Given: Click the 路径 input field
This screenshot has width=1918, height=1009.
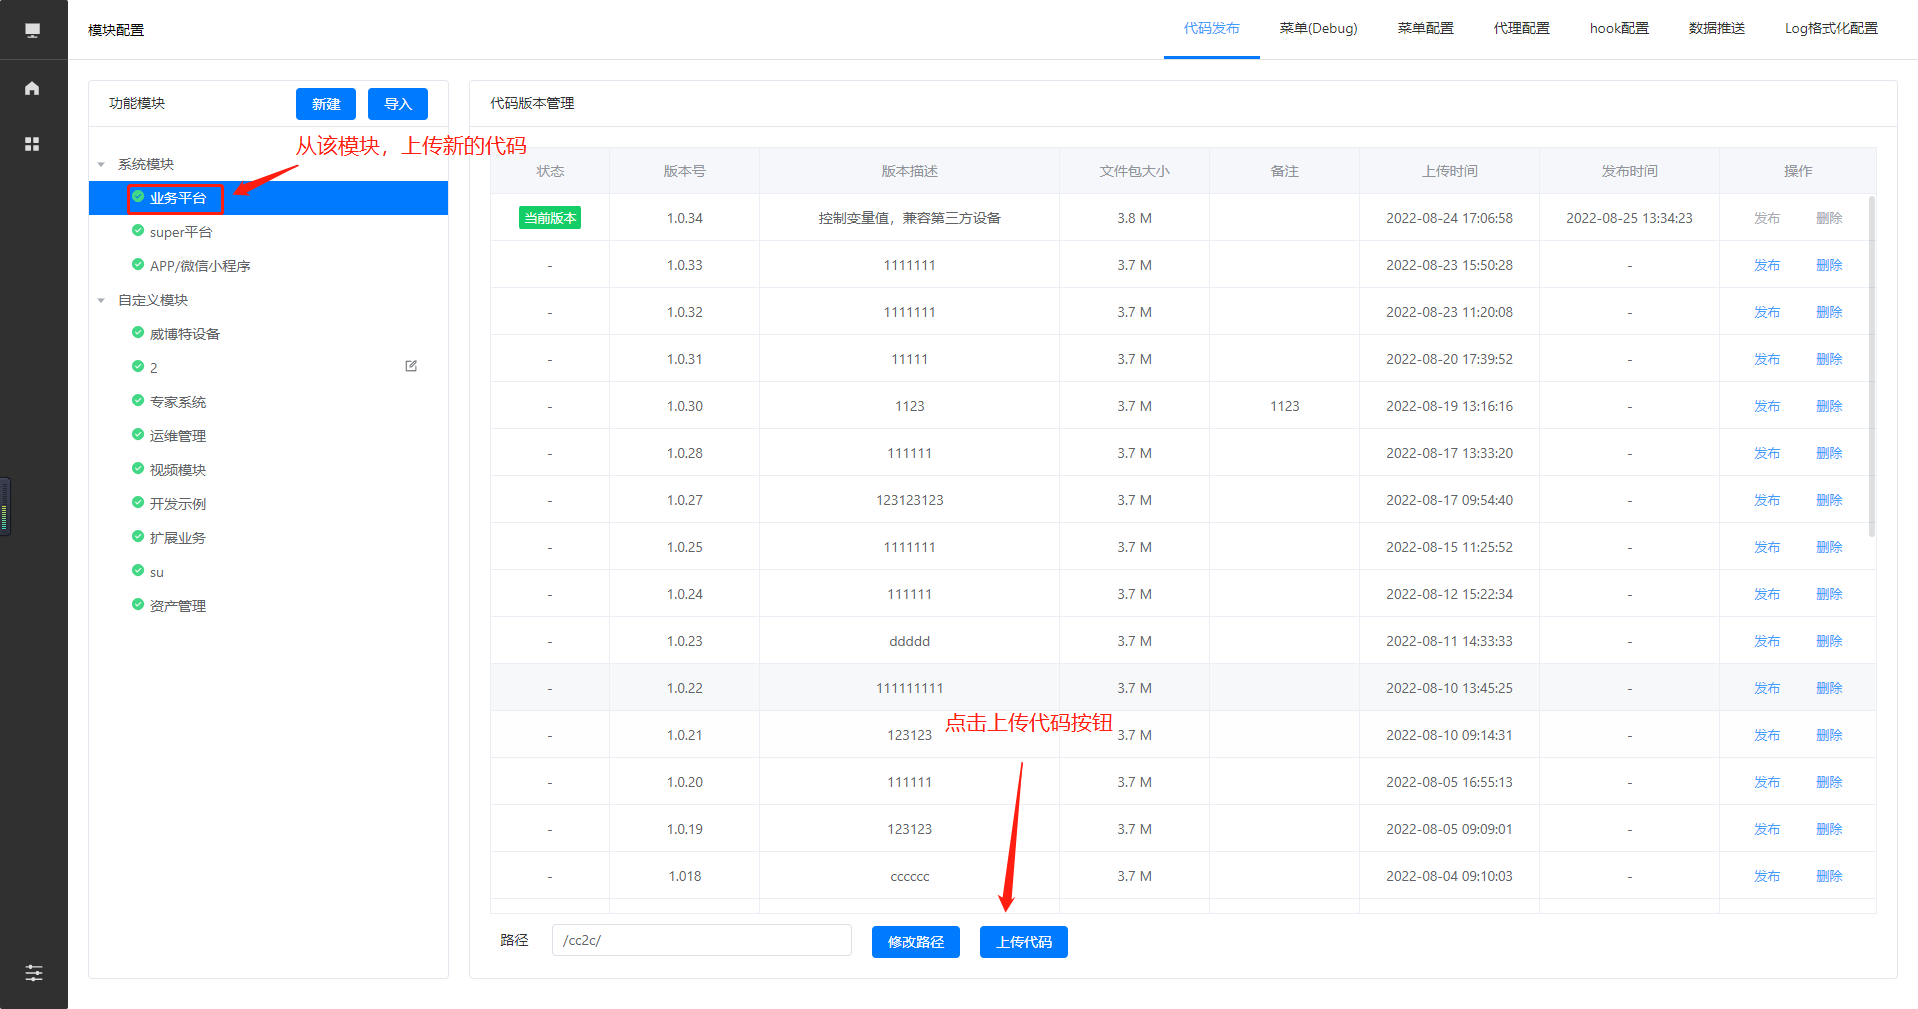Looking at the screenshot, I should (x=701, y=940).
